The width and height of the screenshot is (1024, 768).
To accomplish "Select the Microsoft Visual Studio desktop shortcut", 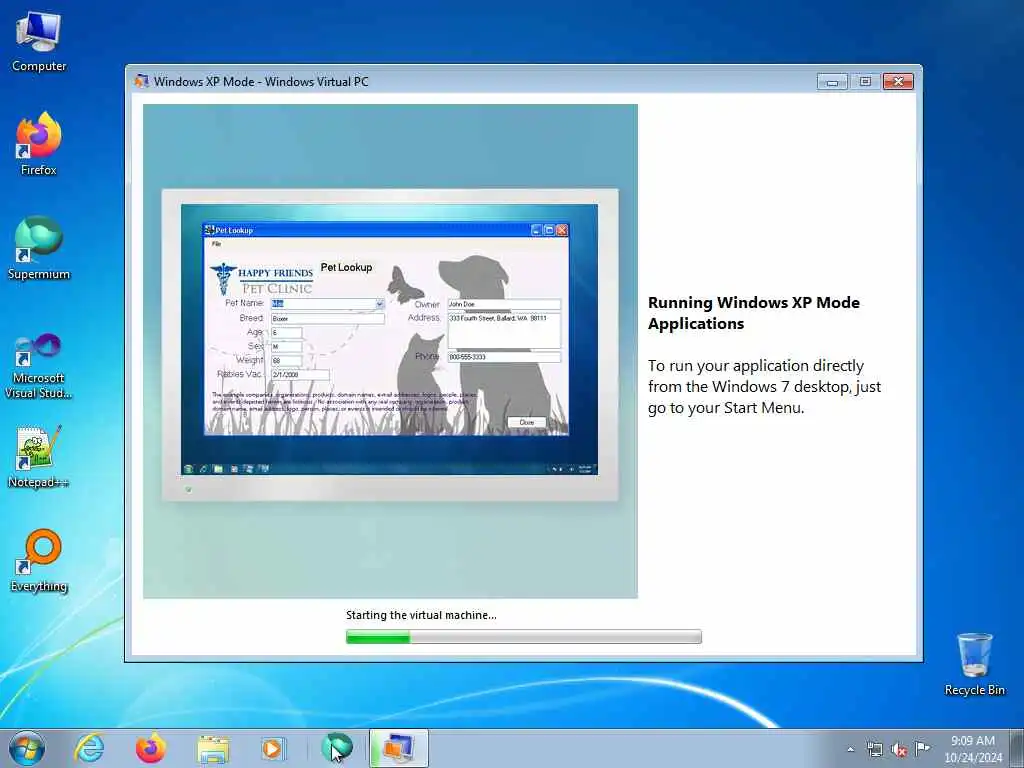I will click(39, 366).
